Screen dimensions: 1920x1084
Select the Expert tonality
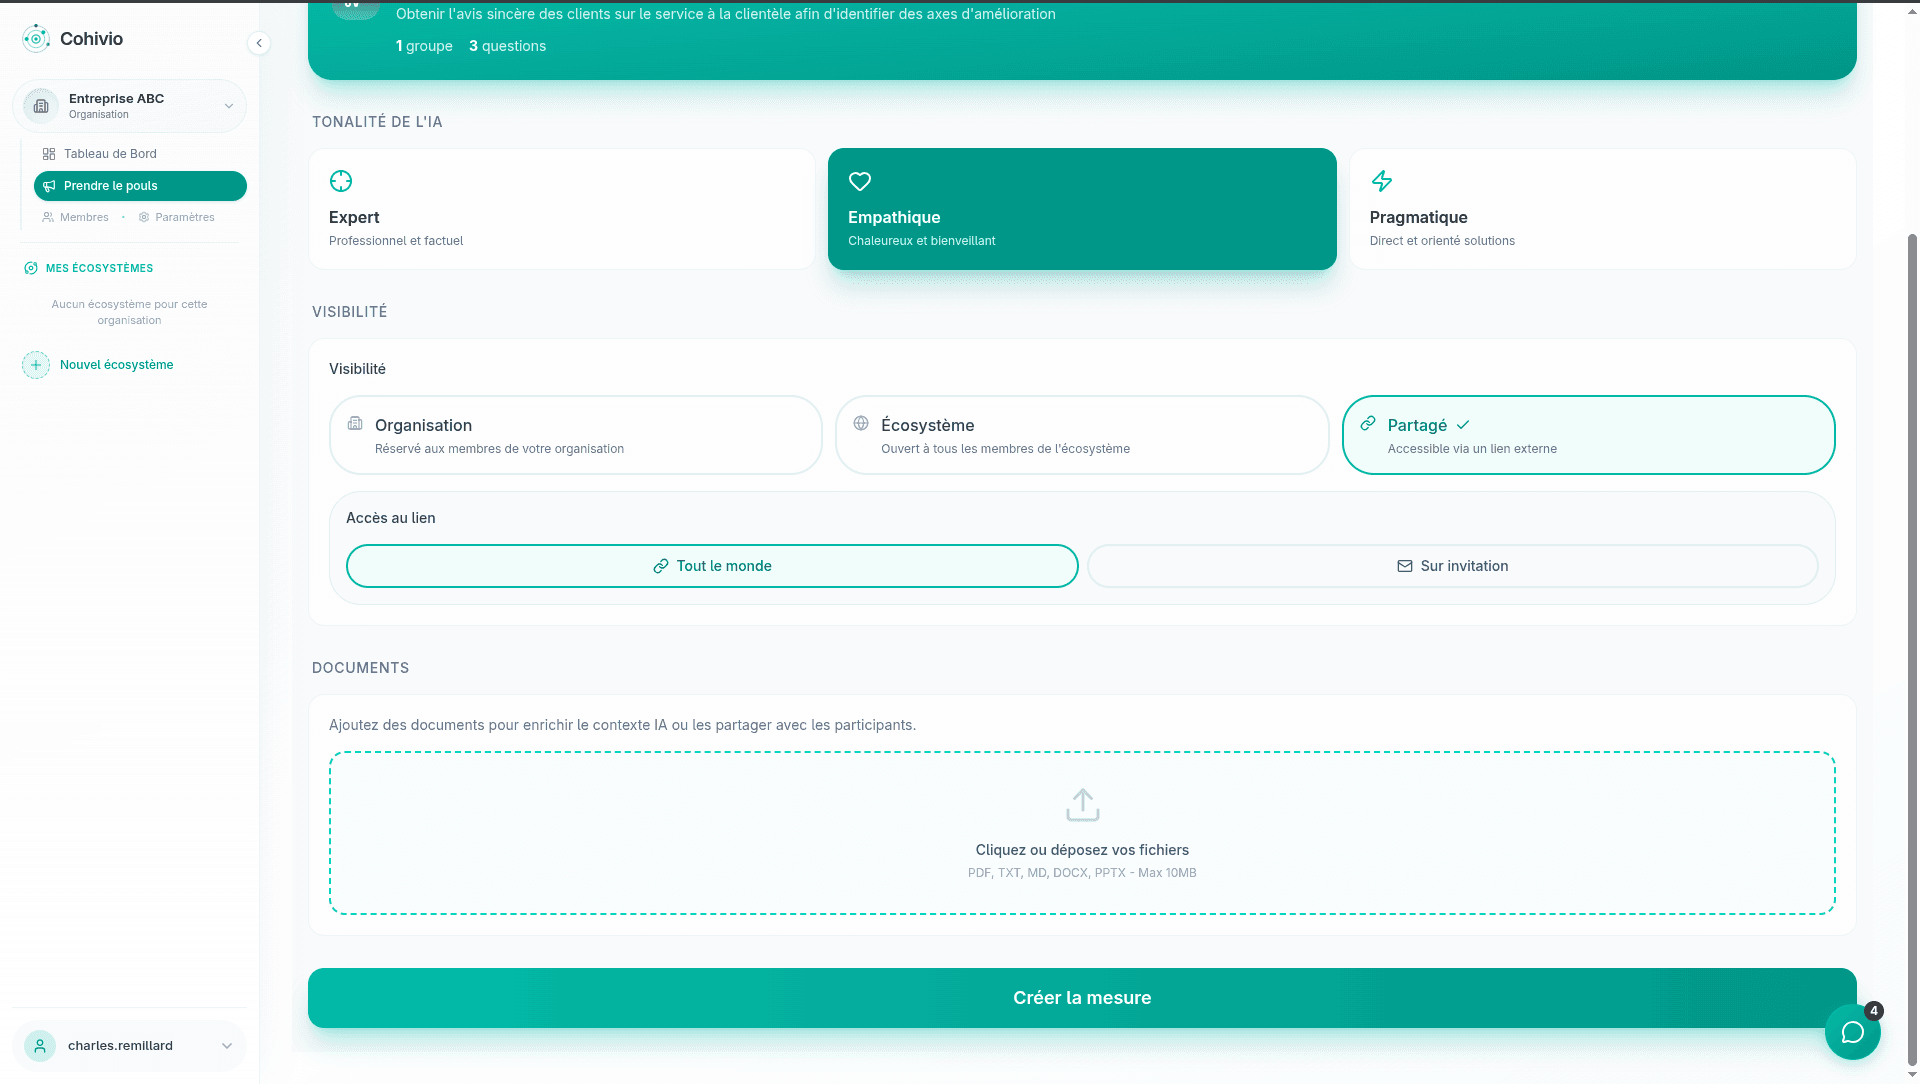point(562,208)
